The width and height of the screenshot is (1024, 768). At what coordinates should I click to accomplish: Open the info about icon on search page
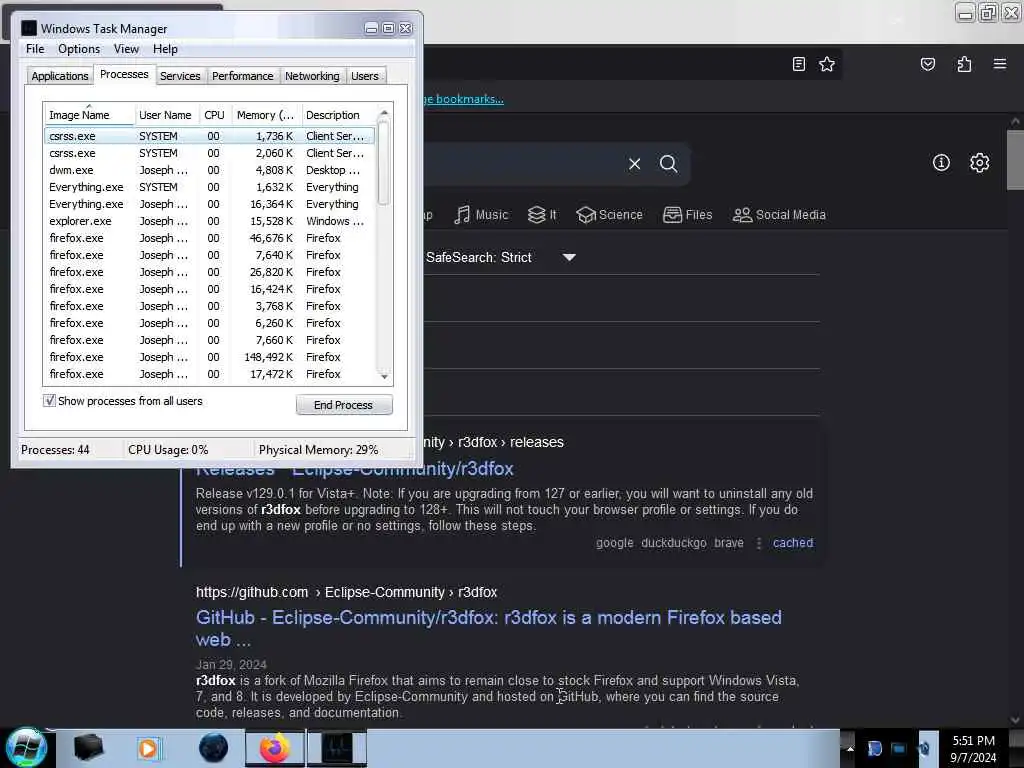pos(941,163)
